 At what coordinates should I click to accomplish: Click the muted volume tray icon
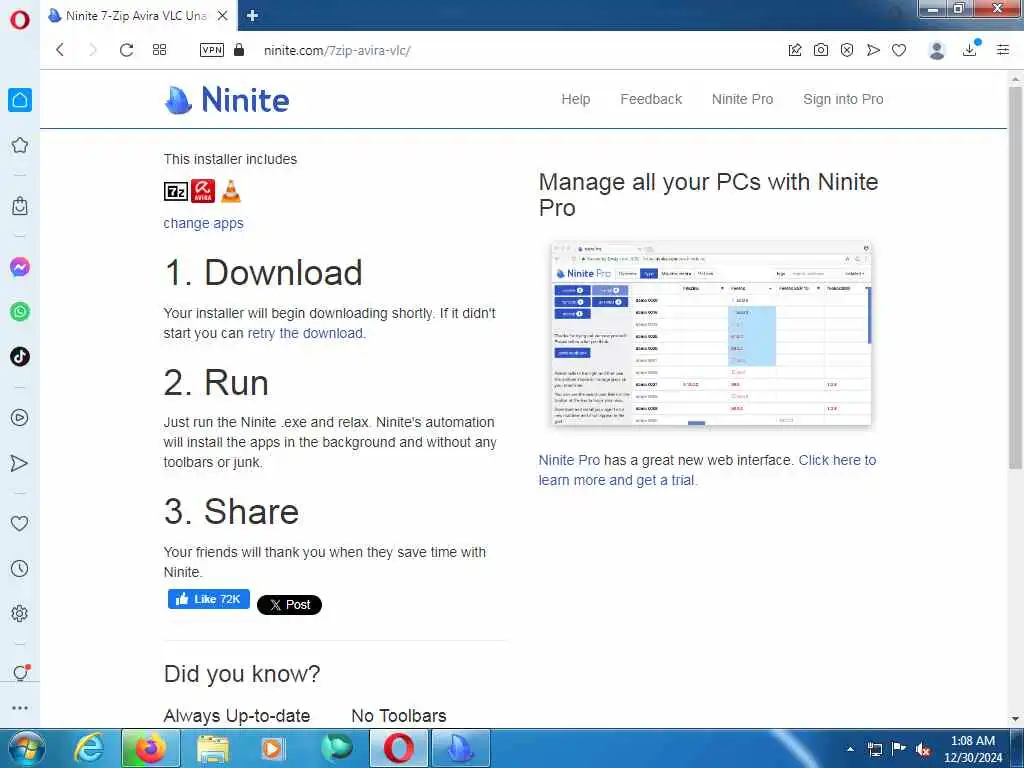[x=923, y=749]
